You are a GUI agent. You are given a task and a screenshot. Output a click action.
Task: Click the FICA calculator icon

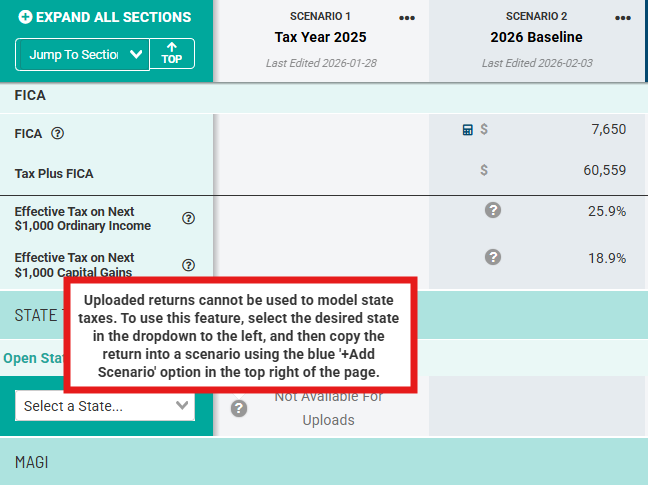(467, 129)
